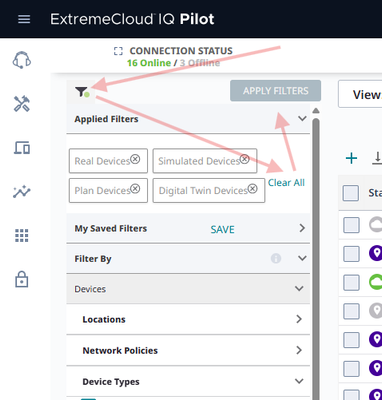Click the filter panel vertical scrollbar
Viewport: 382px width, 400px height.
(316, 258)
